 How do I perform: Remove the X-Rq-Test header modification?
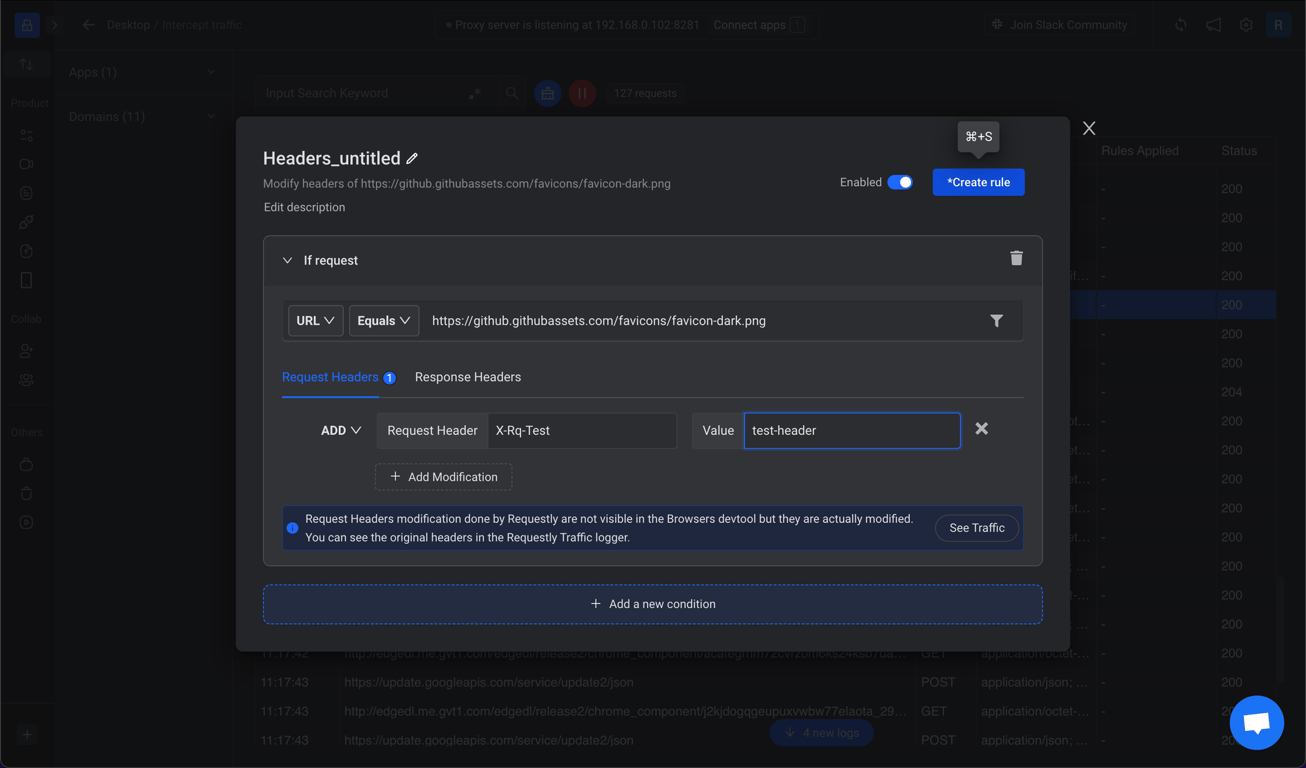click(981, 429)
